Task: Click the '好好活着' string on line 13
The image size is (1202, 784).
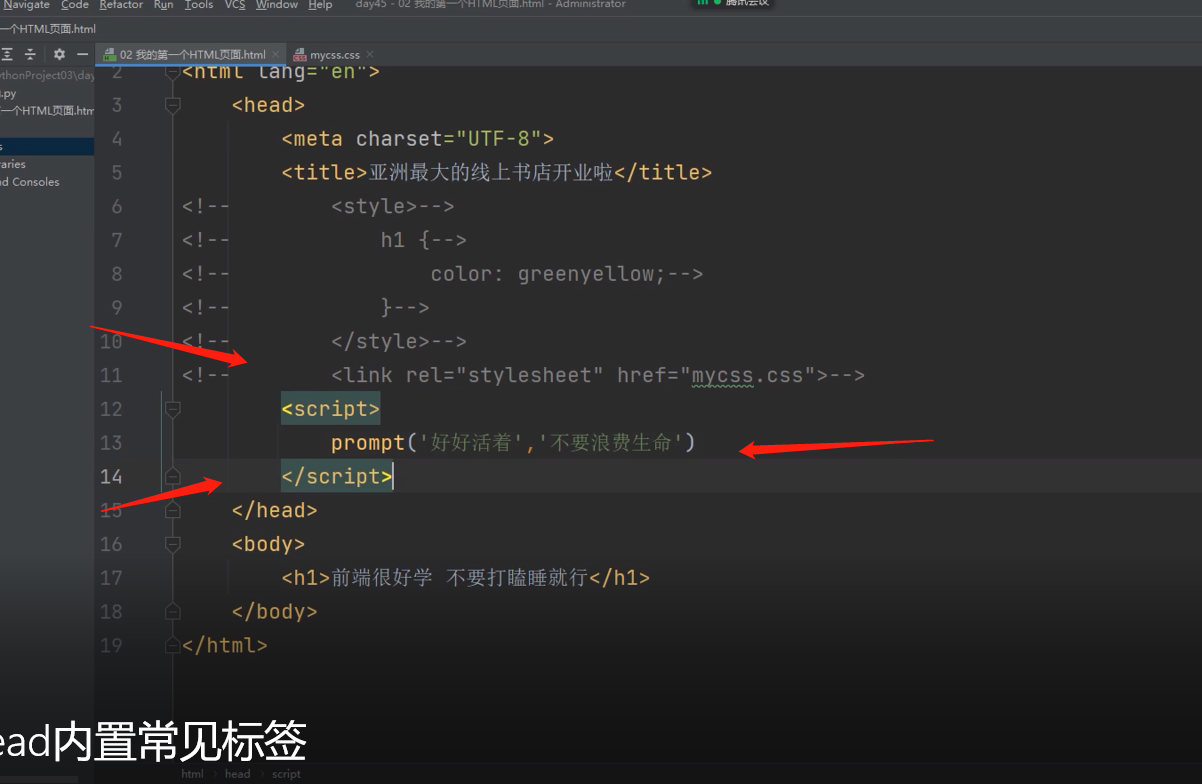Action: click(471, 442)
